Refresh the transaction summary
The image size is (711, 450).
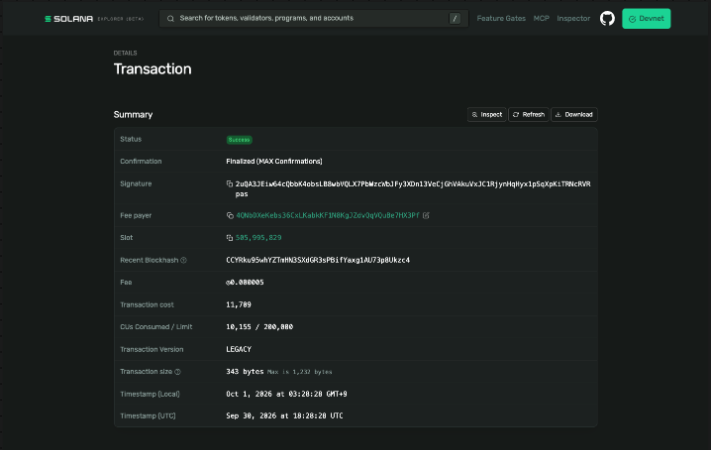click(x=529, y=114)
